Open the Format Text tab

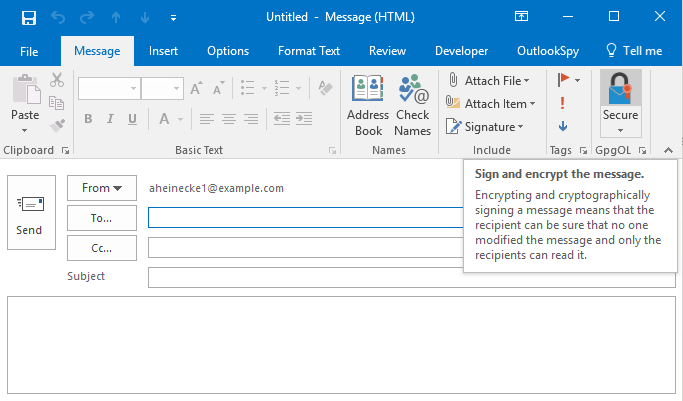[x=309, y=51]
